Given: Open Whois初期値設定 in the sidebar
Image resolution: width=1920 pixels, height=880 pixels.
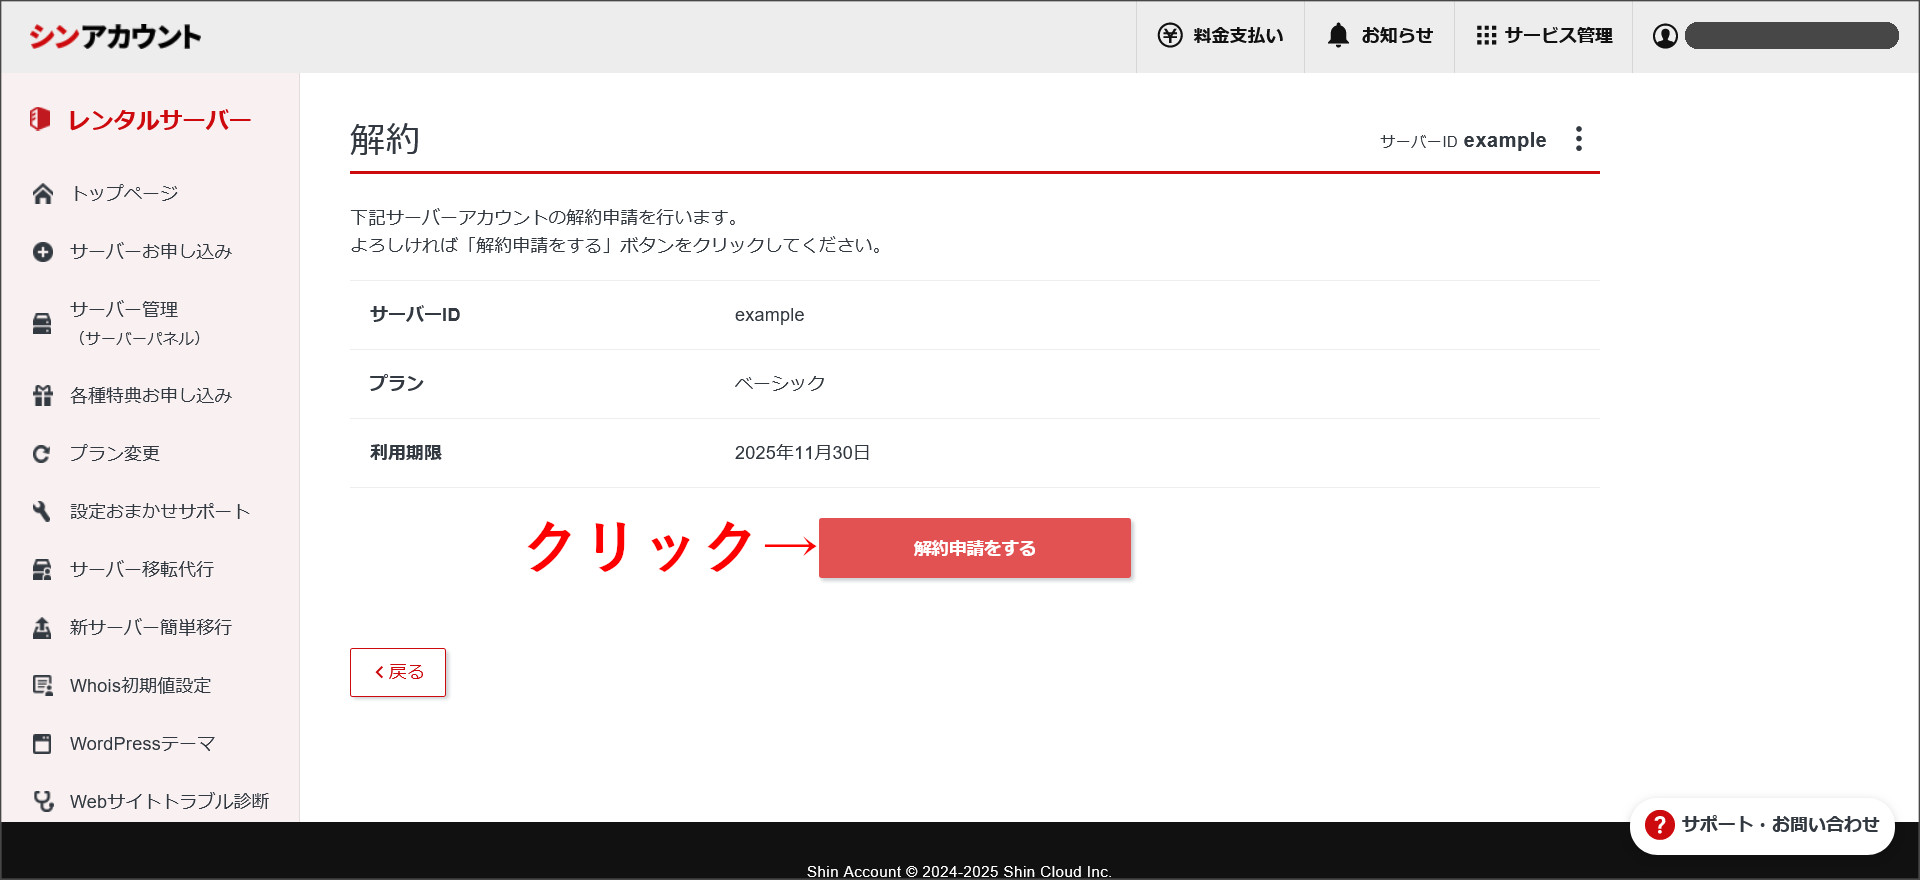Looking at the screenshot, I should tap(140, 686).
